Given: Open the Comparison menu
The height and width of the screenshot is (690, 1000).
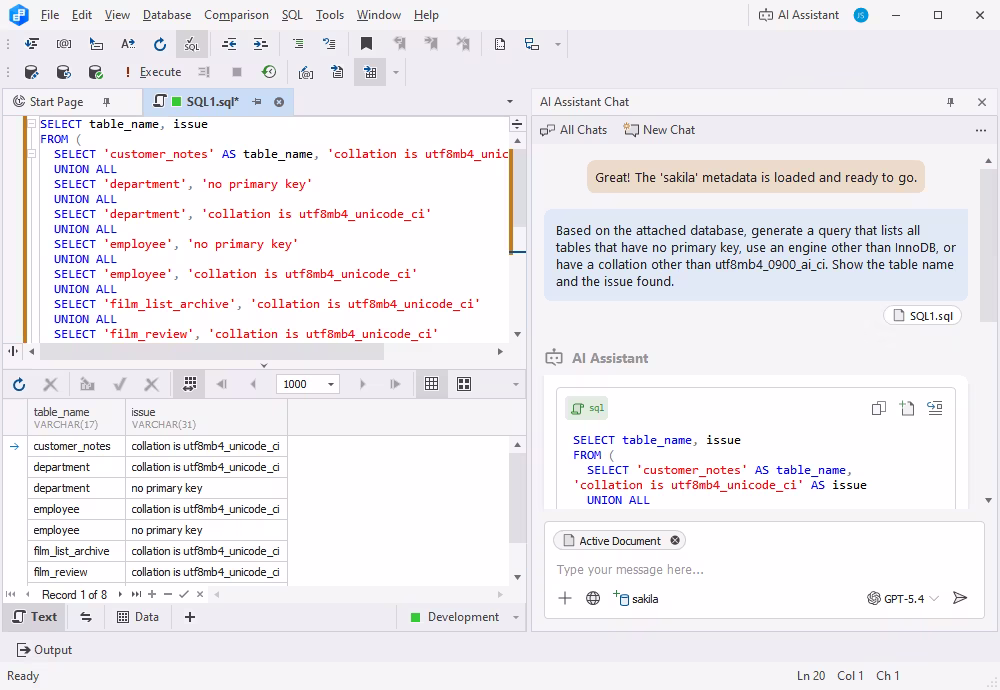Looking at the screenshot, I should pos(236,15).
